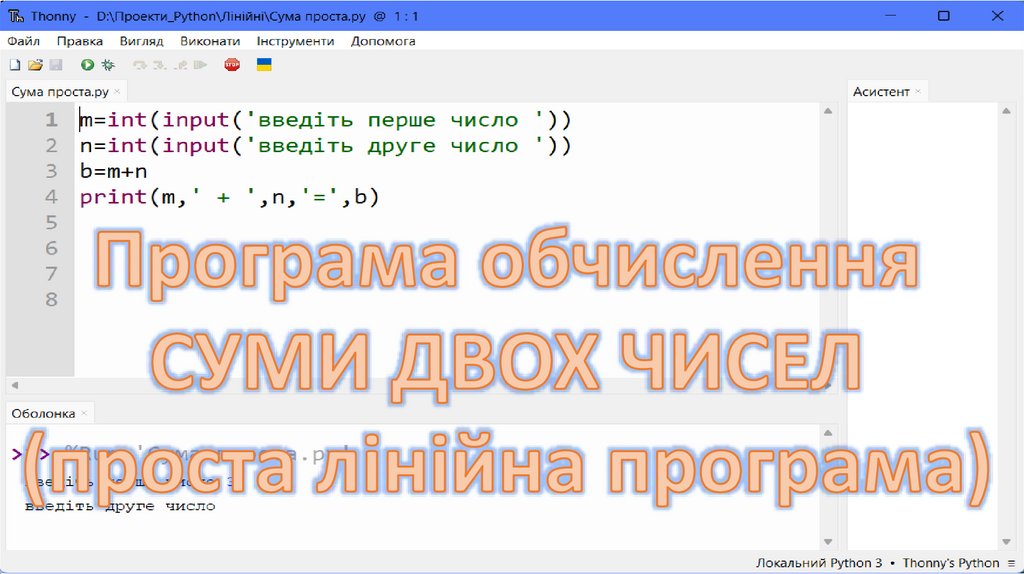Choose interpreter via Локальний Python 3 status text
This screenshot has width=1024, height=574.
click(819, 563)
